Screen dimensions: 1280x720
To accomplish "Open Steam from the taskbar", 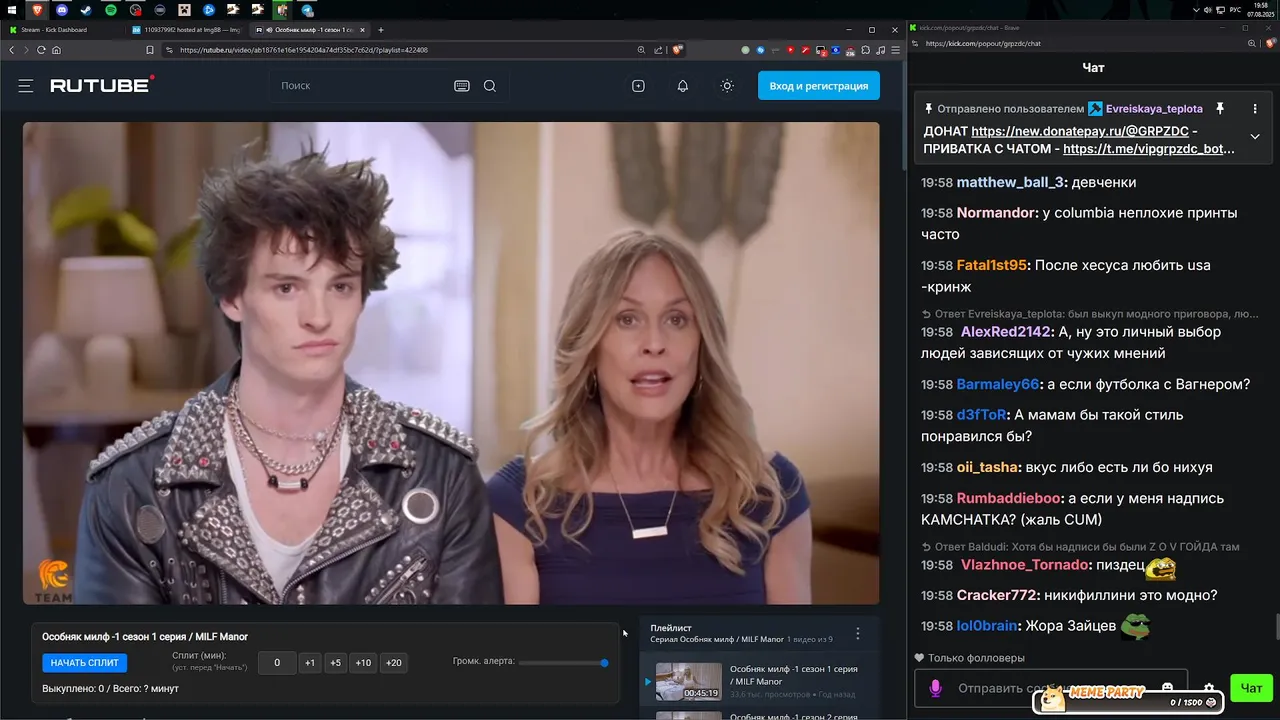I will (86, 10).
